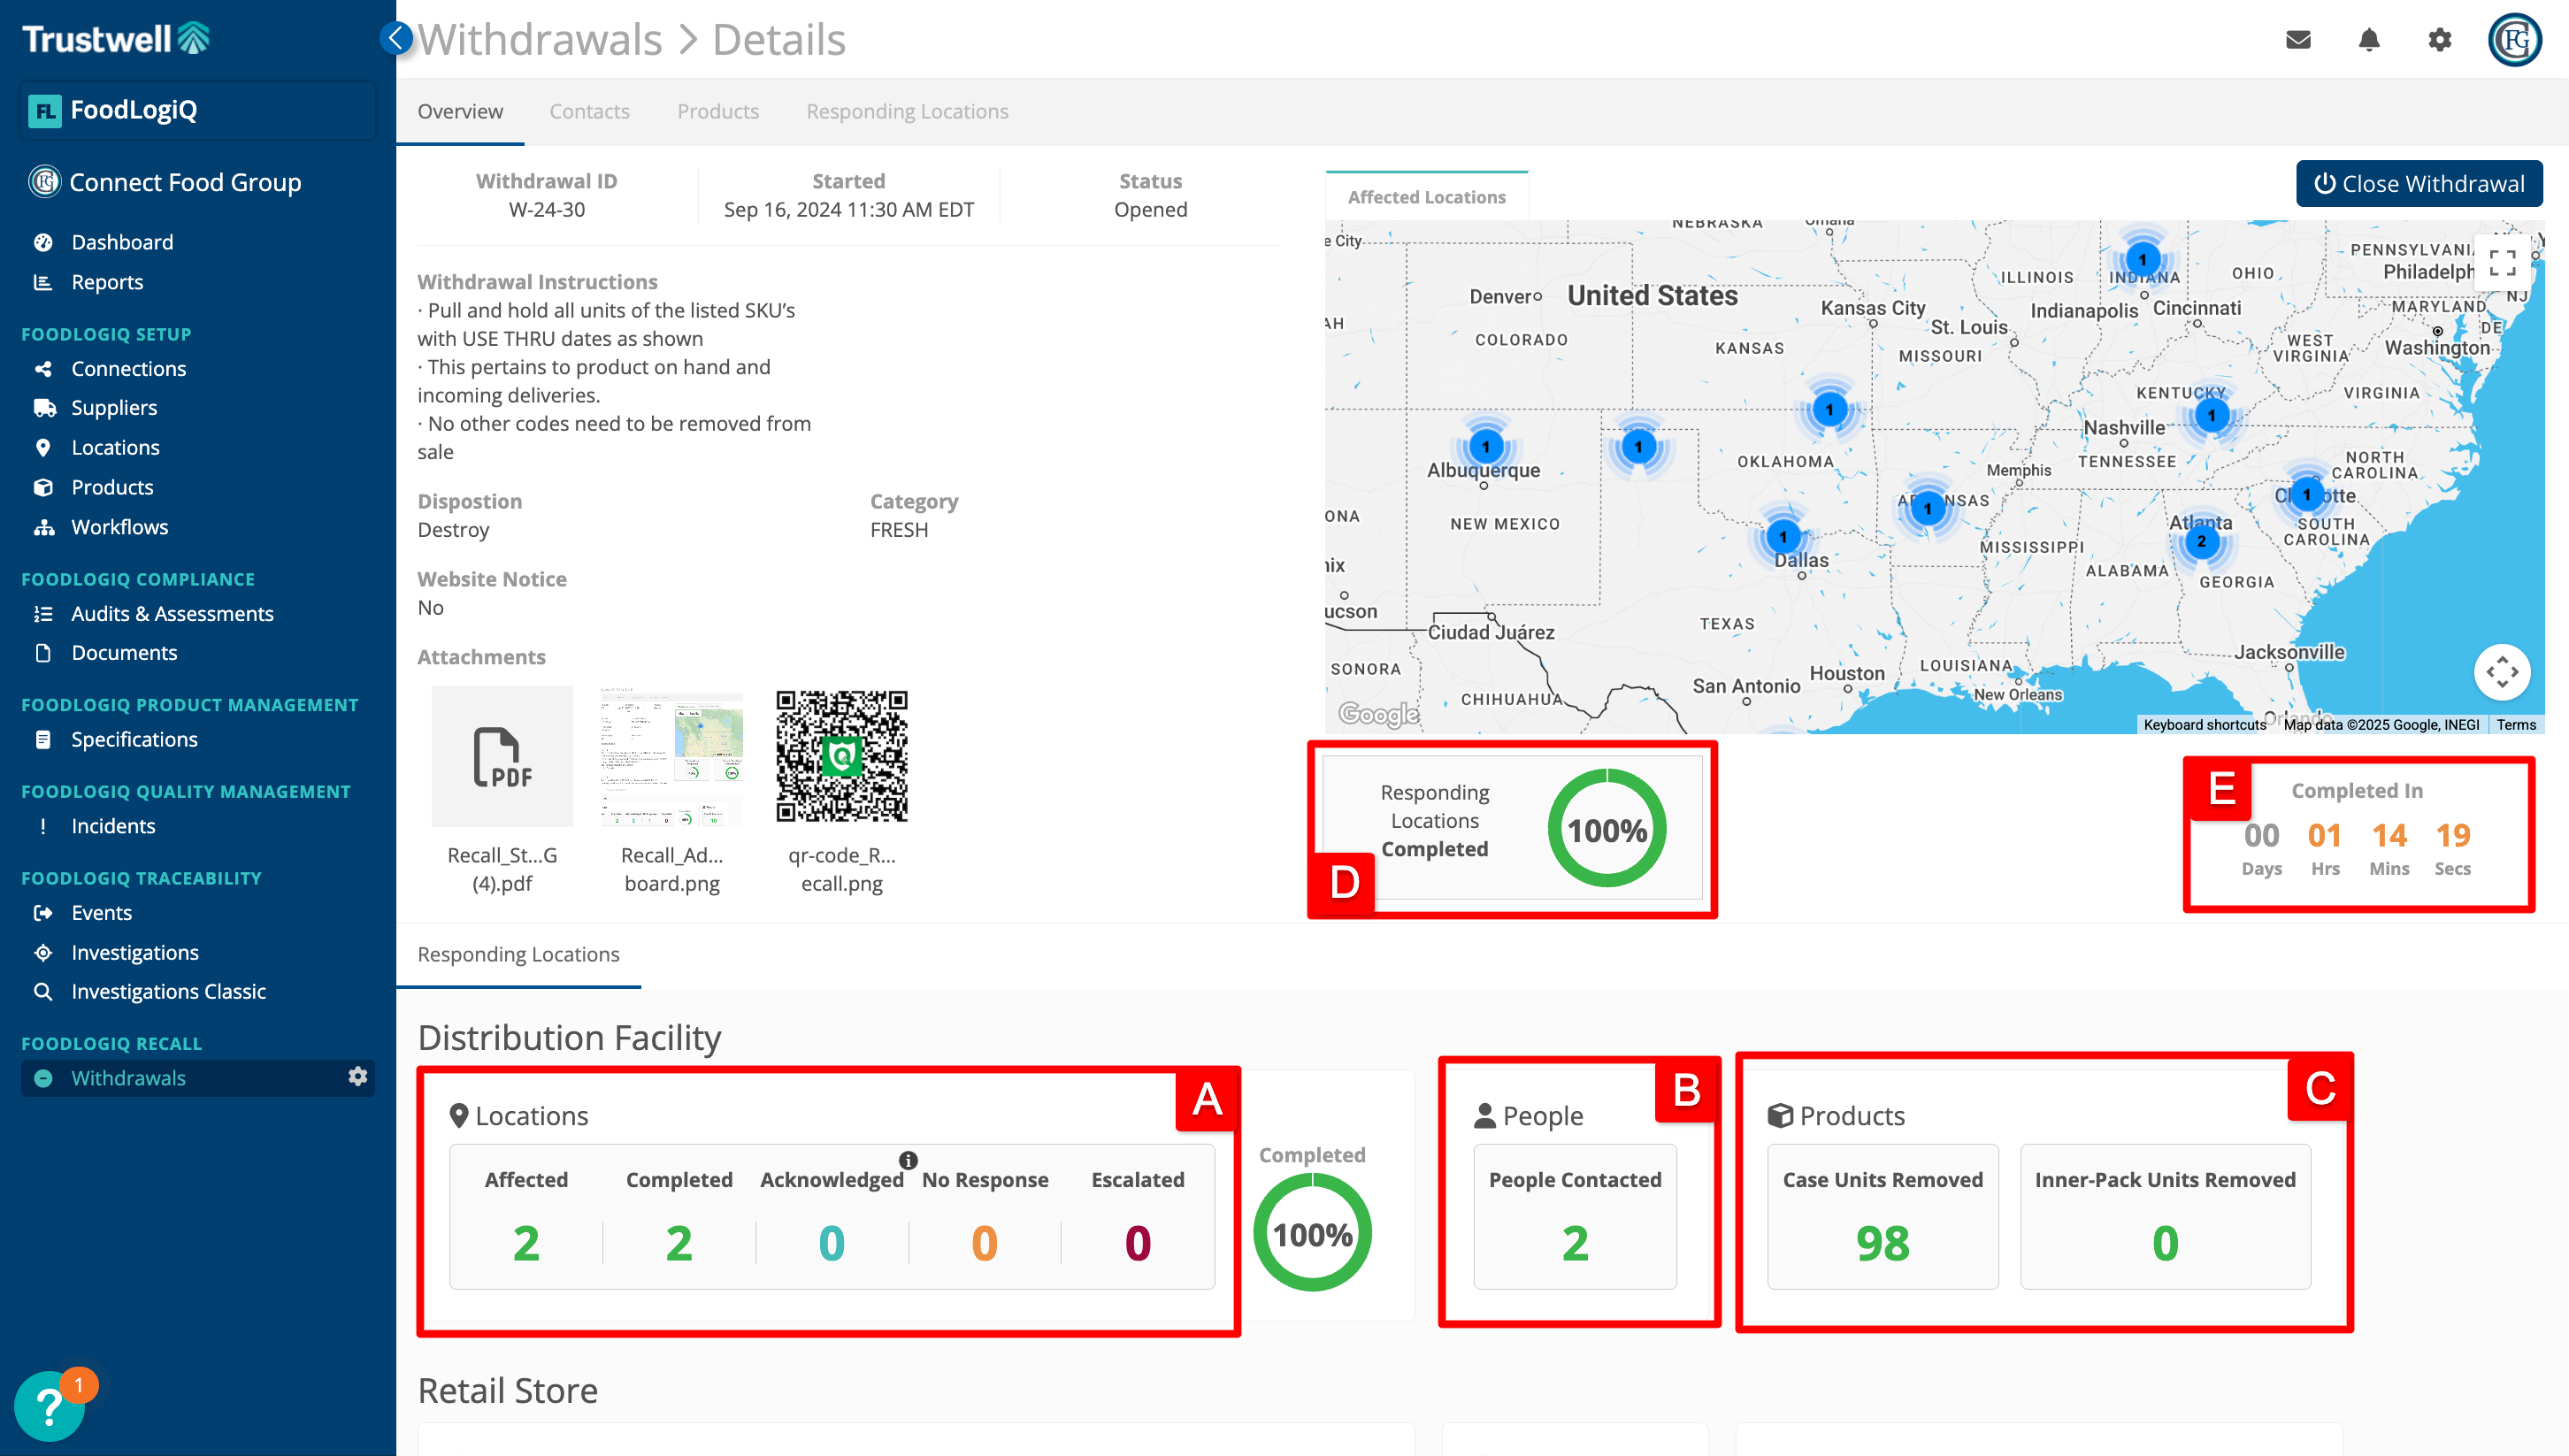Select the lower Responding Locations tab
This screenshot has width=2569, height=1456.
[x=518, y=954]
